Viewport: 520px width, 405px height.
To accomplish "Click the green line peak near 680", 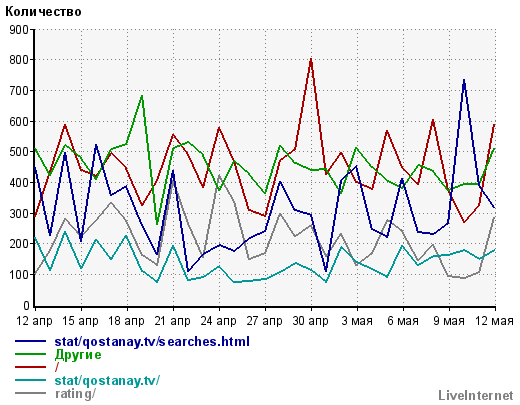I will point(142,96).
